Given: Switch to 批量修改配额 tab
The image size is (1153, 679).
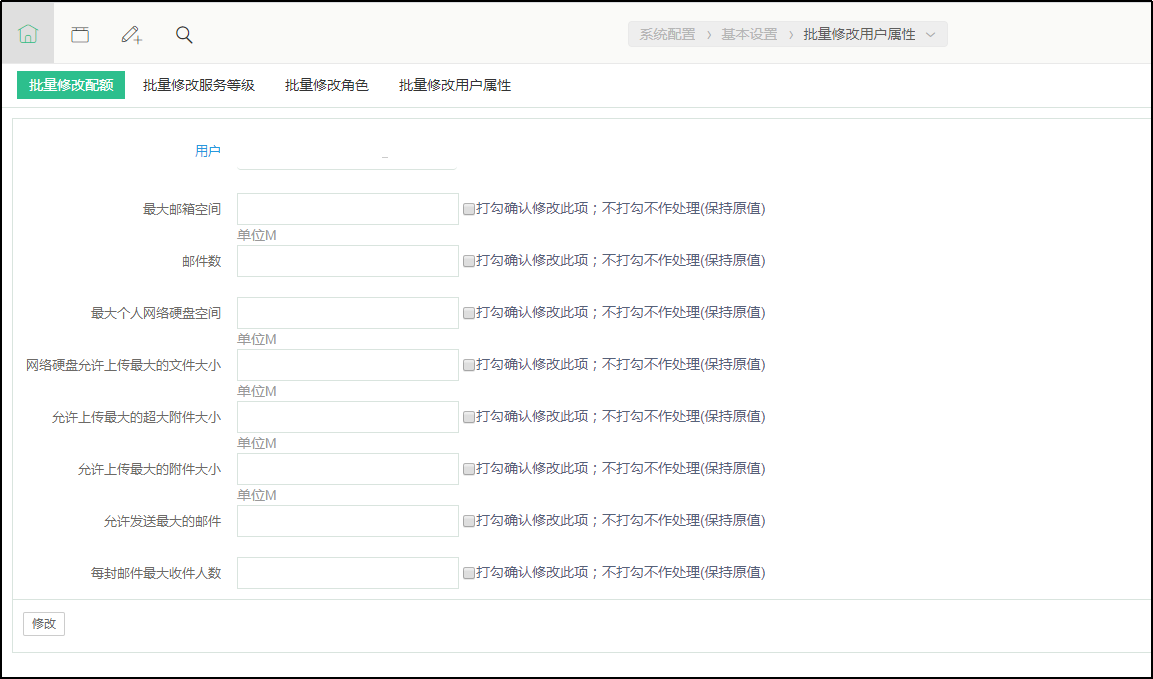Looking at the screenshot, I should [71, 86].
